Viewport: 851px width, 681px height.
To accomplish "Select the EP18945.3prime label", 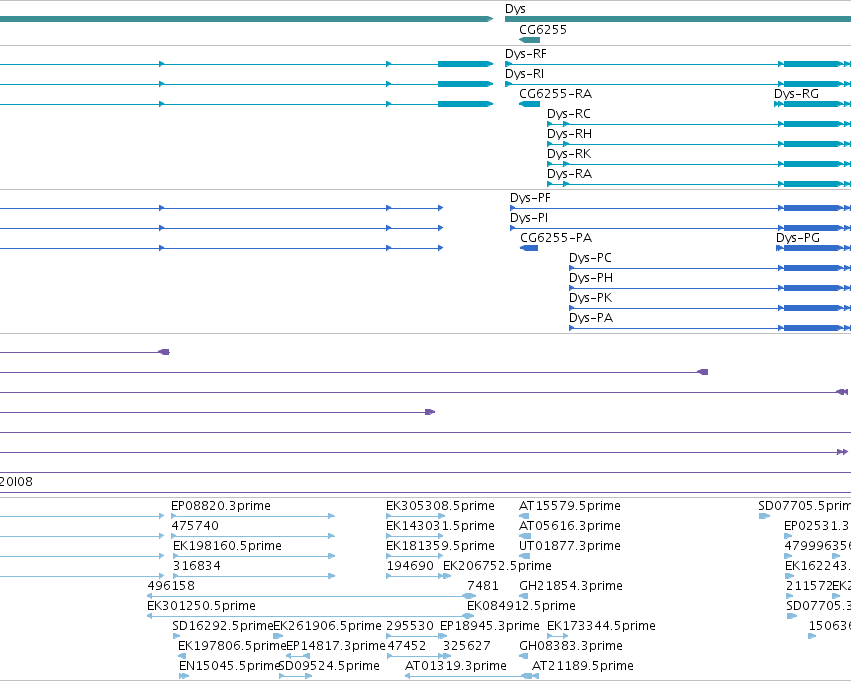I will click(x=490, y=627).
